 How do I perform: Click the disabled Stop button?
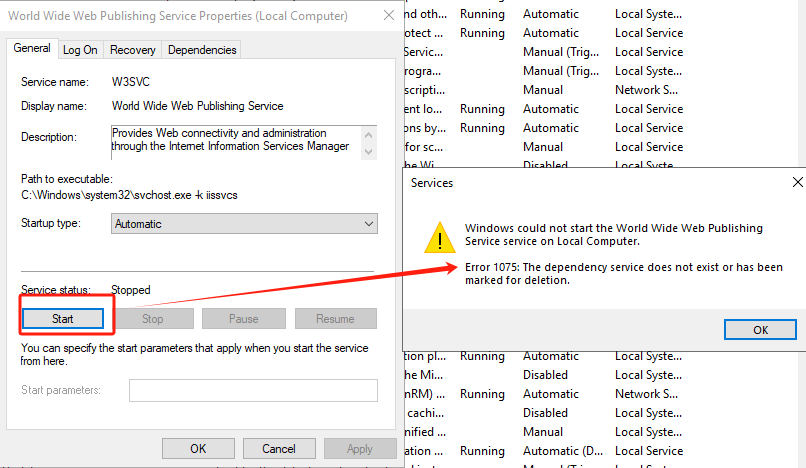[153, 319]
